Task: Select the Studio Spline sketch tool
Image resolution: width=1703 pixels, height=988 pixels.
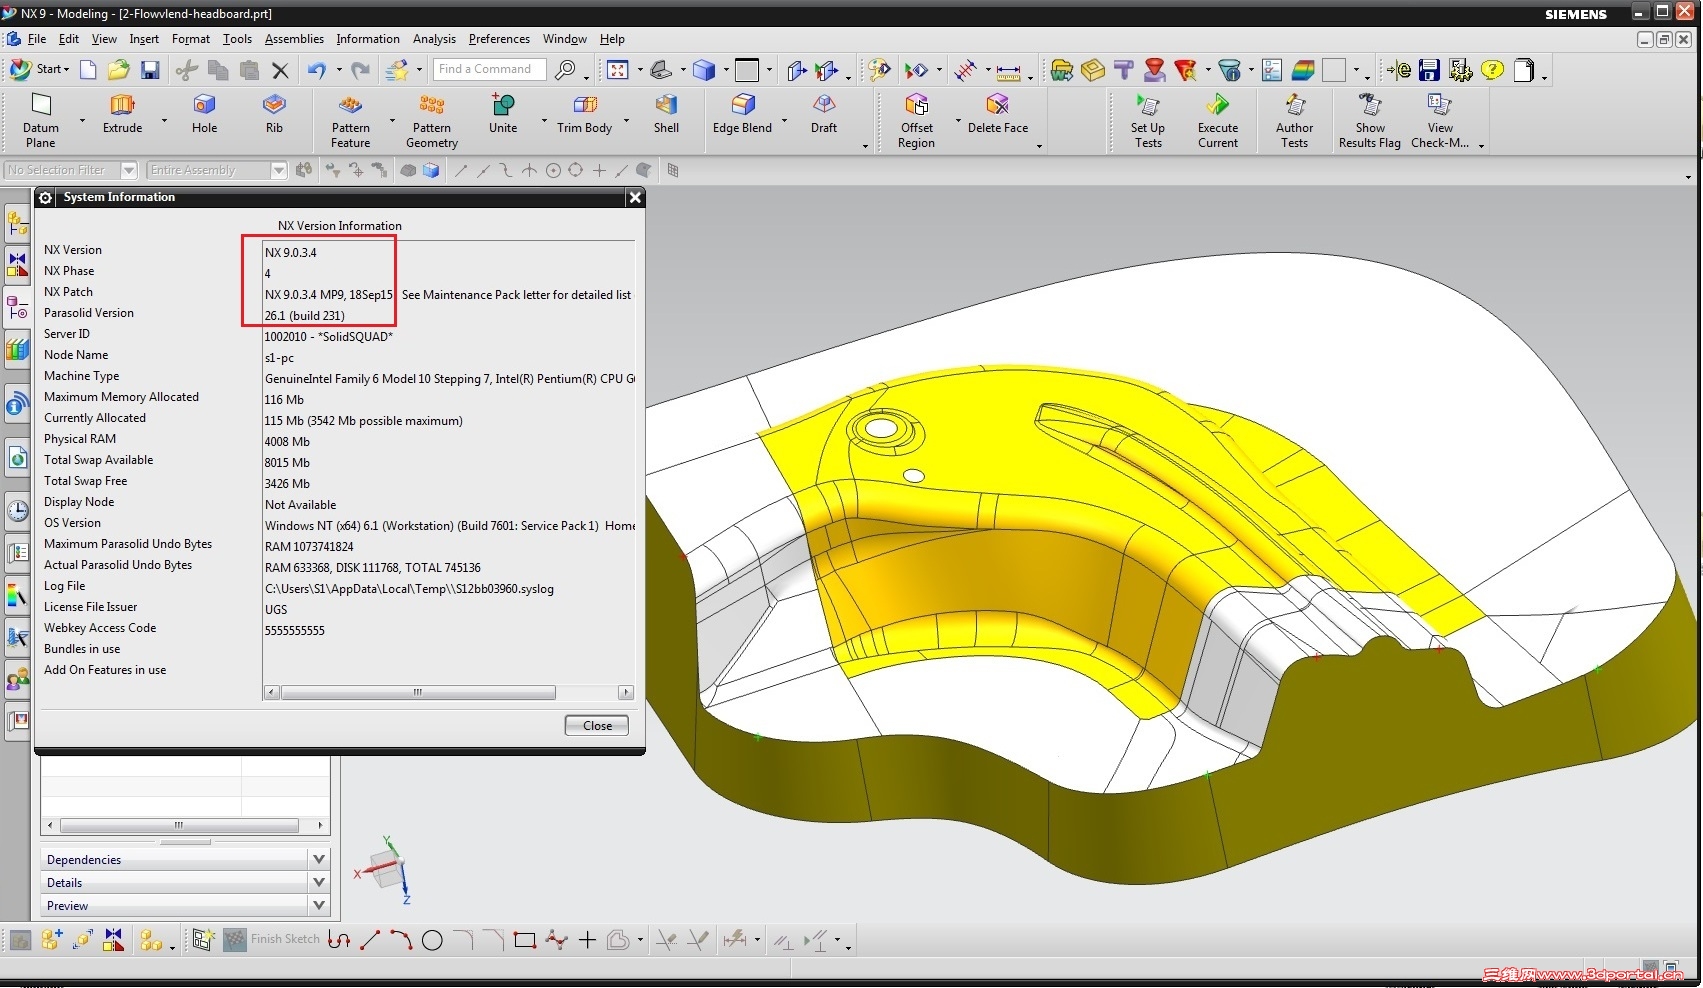Action: 556,940
